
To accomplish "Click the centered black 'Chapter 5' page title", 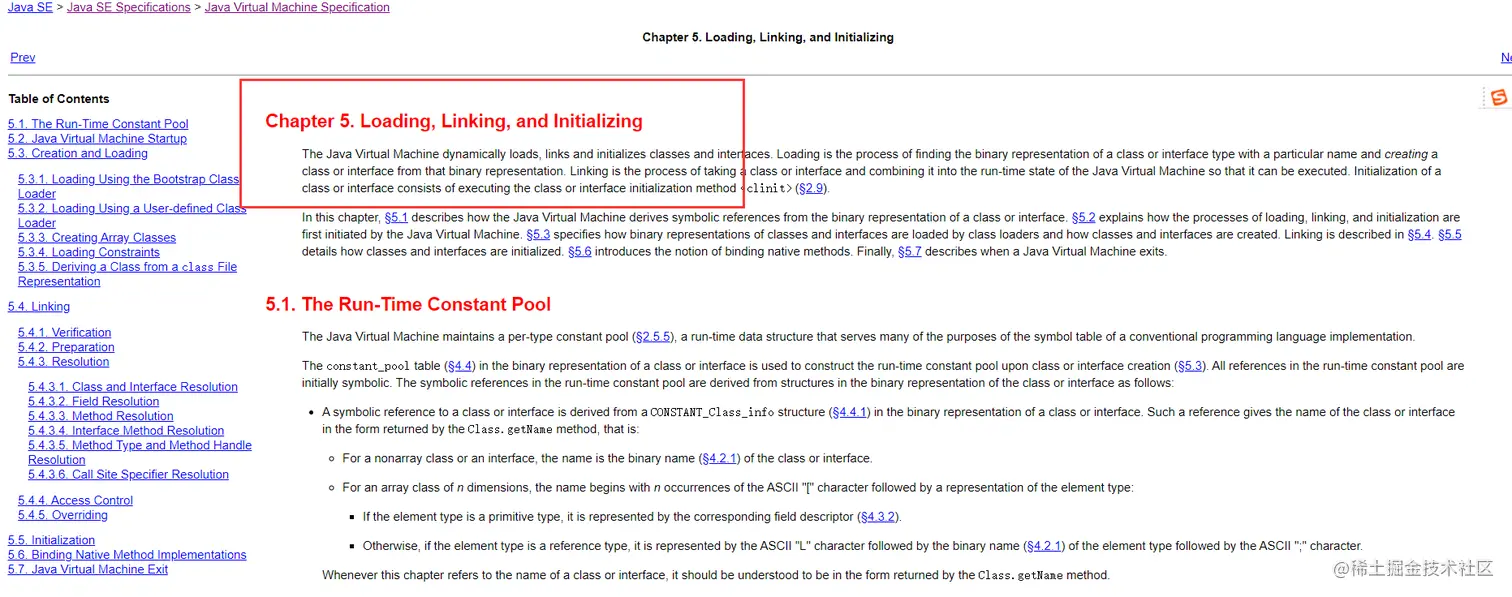I will (x=768, y=37).
